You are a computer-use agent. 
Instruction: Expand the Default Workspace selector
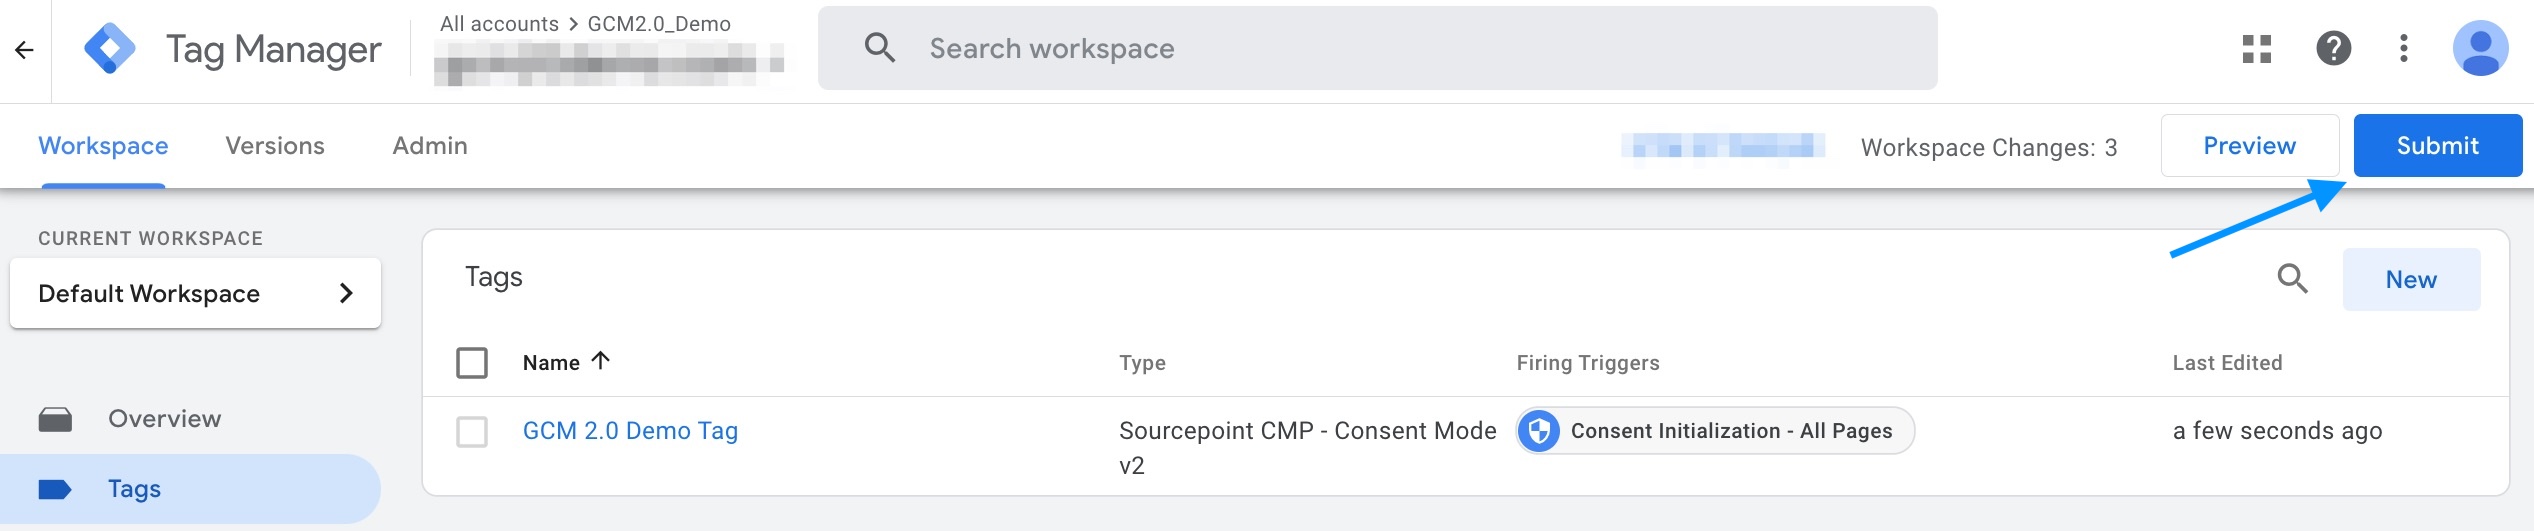pos(196,293)
